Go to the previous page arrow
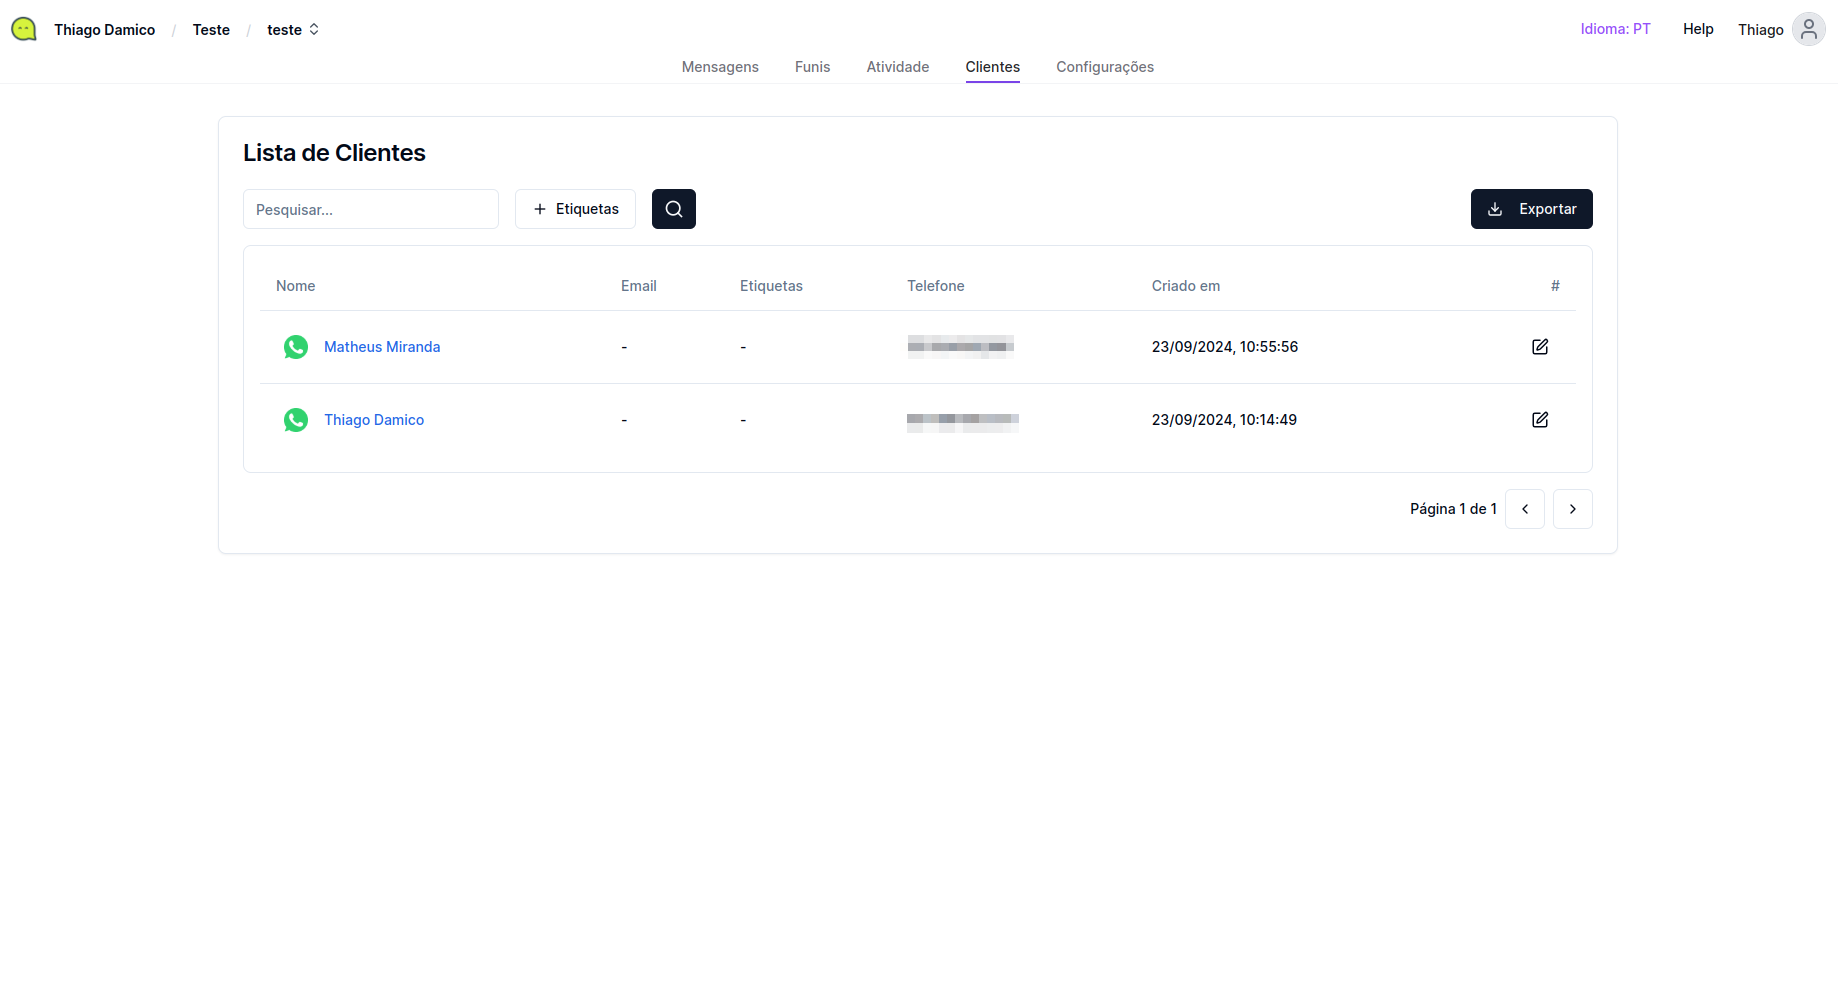Viewport: 1838px width, 990px height. pyautogui.click(x=1524, y=509)
